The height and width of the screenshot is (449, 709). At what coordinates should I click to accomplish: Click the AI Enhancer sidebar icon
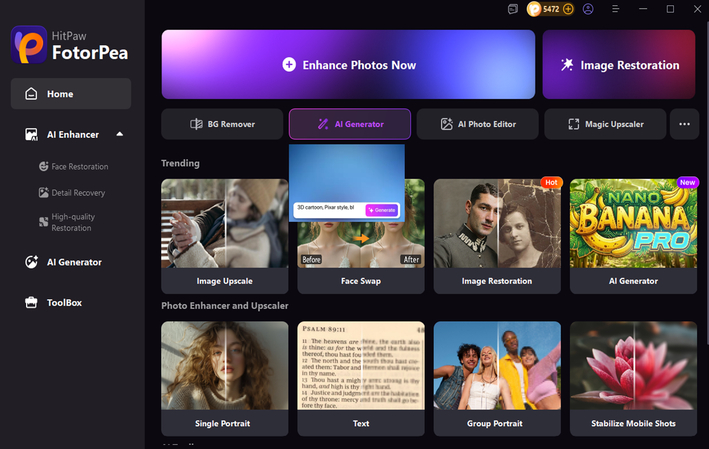pyautogui.click(x=31, y=134)
